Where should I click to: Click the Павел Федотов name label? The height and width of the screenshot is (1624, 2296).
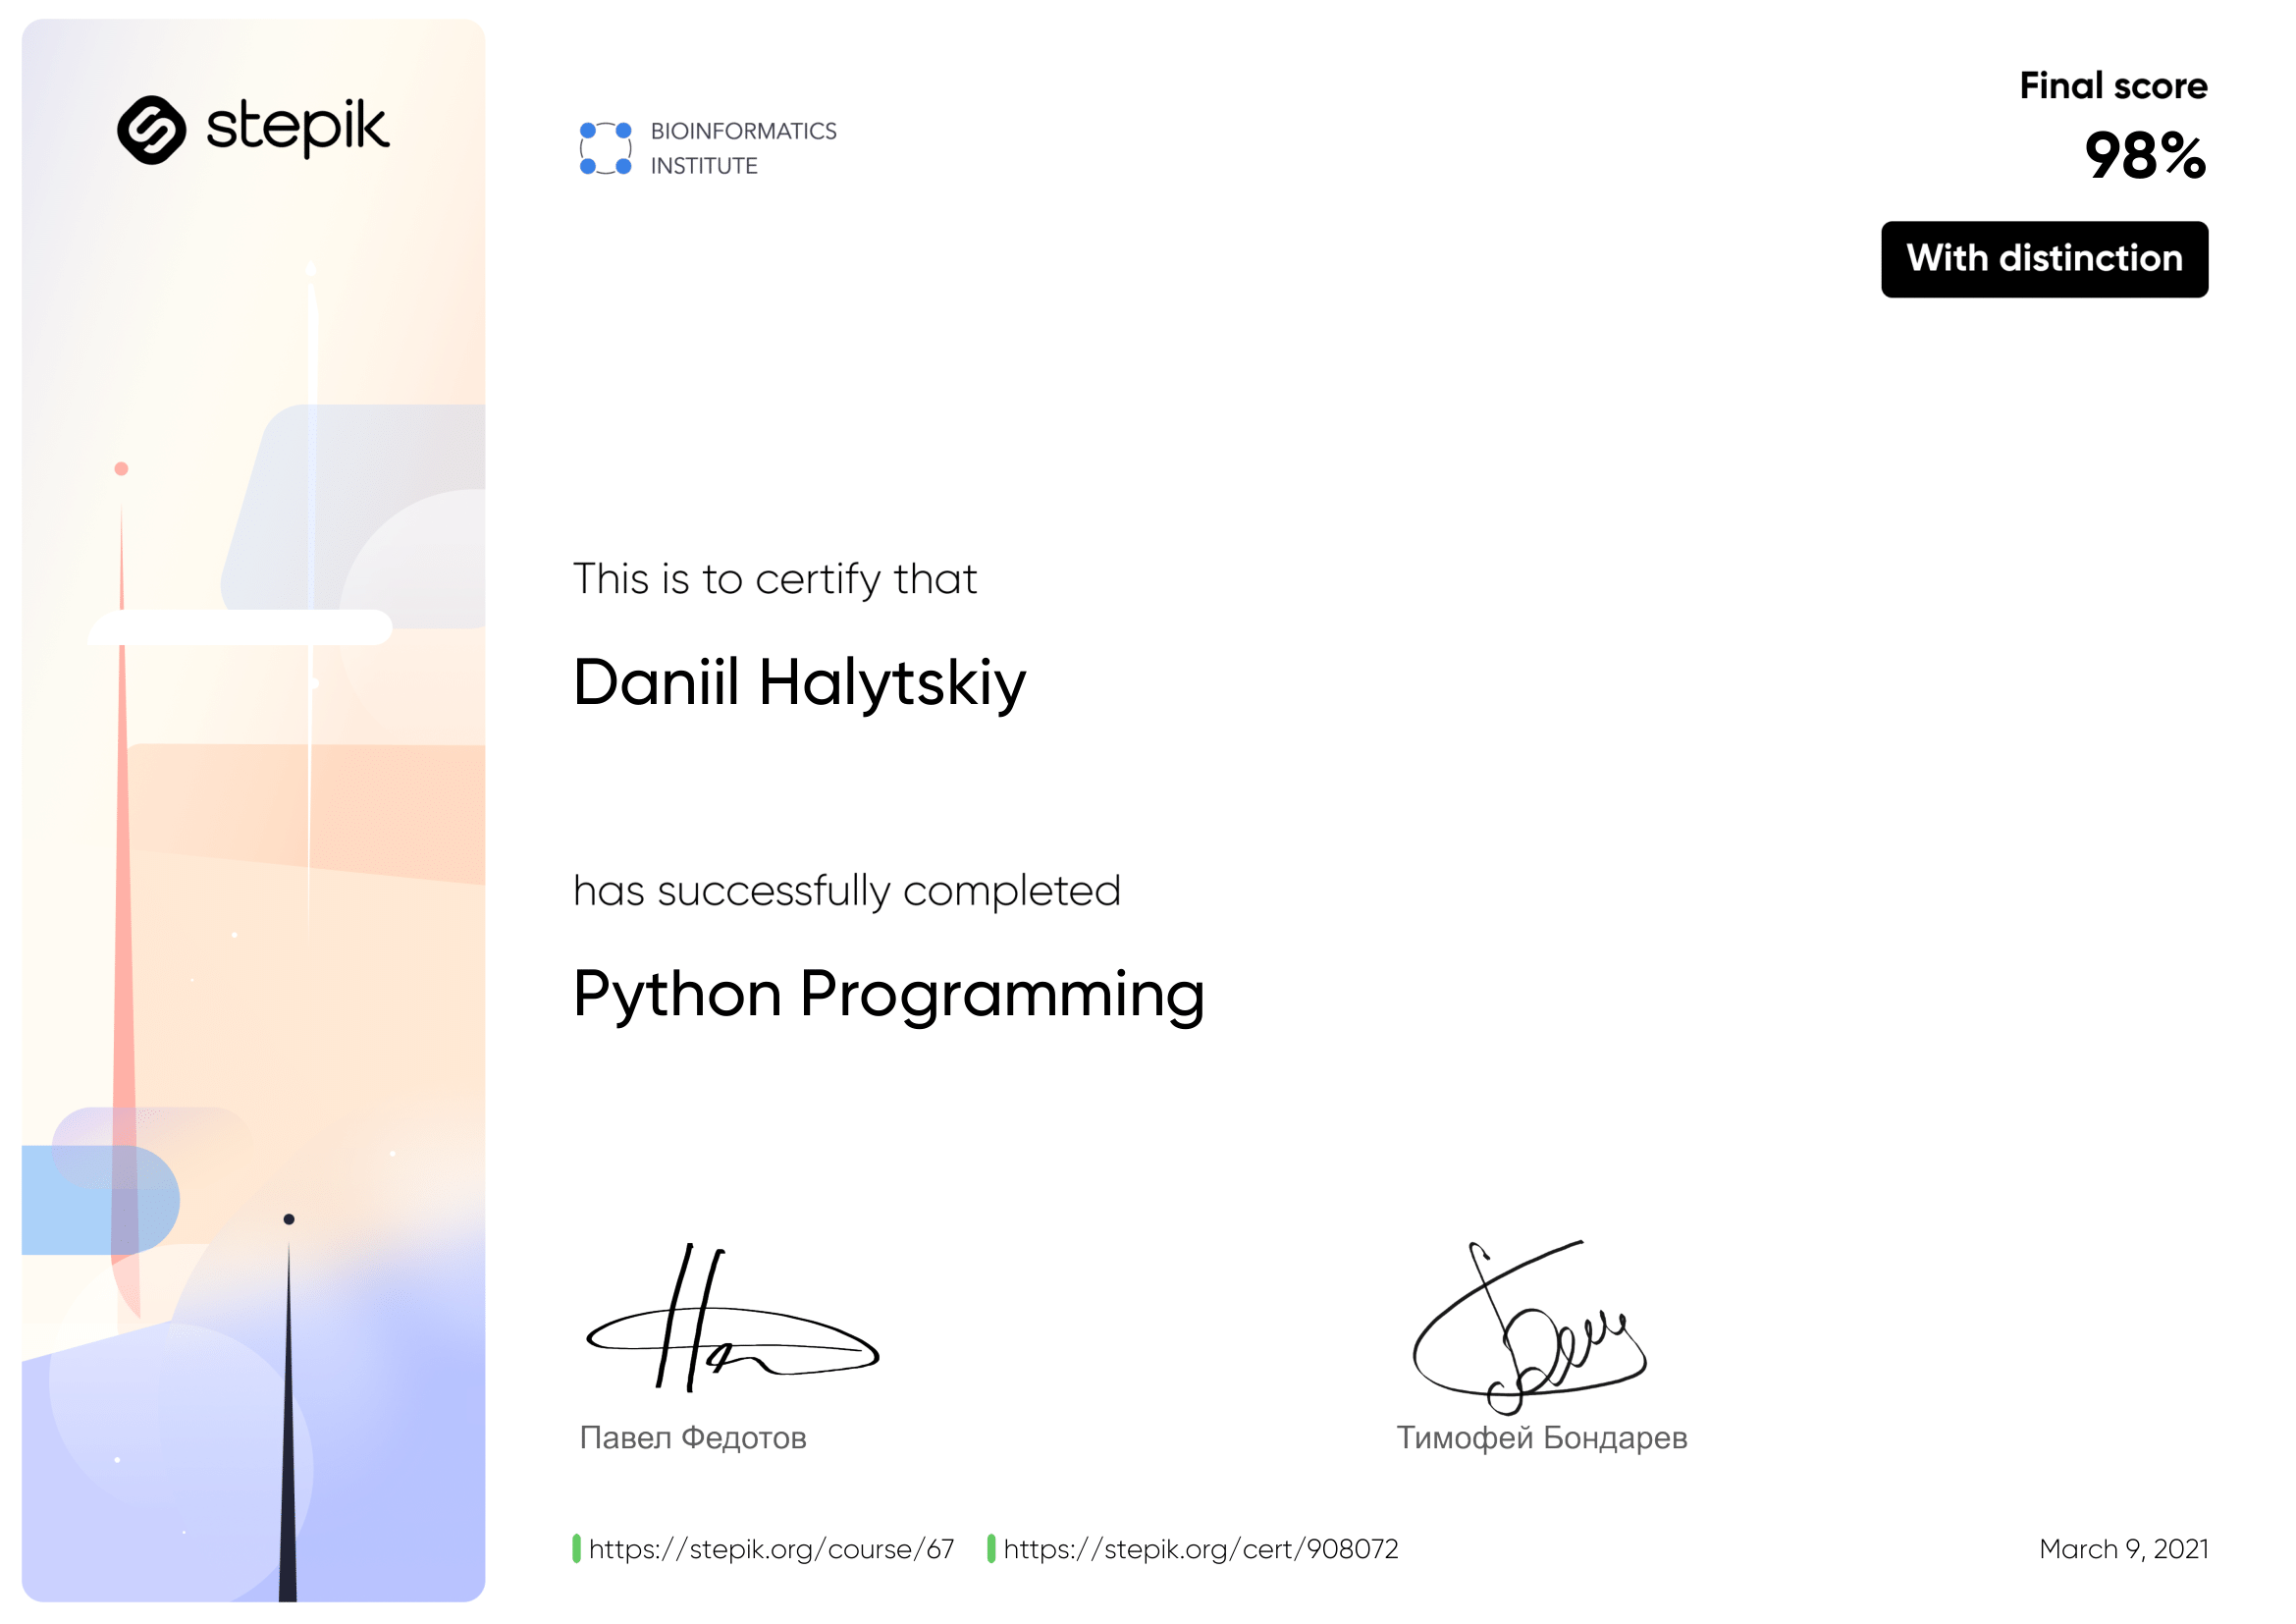[693, 1438]
